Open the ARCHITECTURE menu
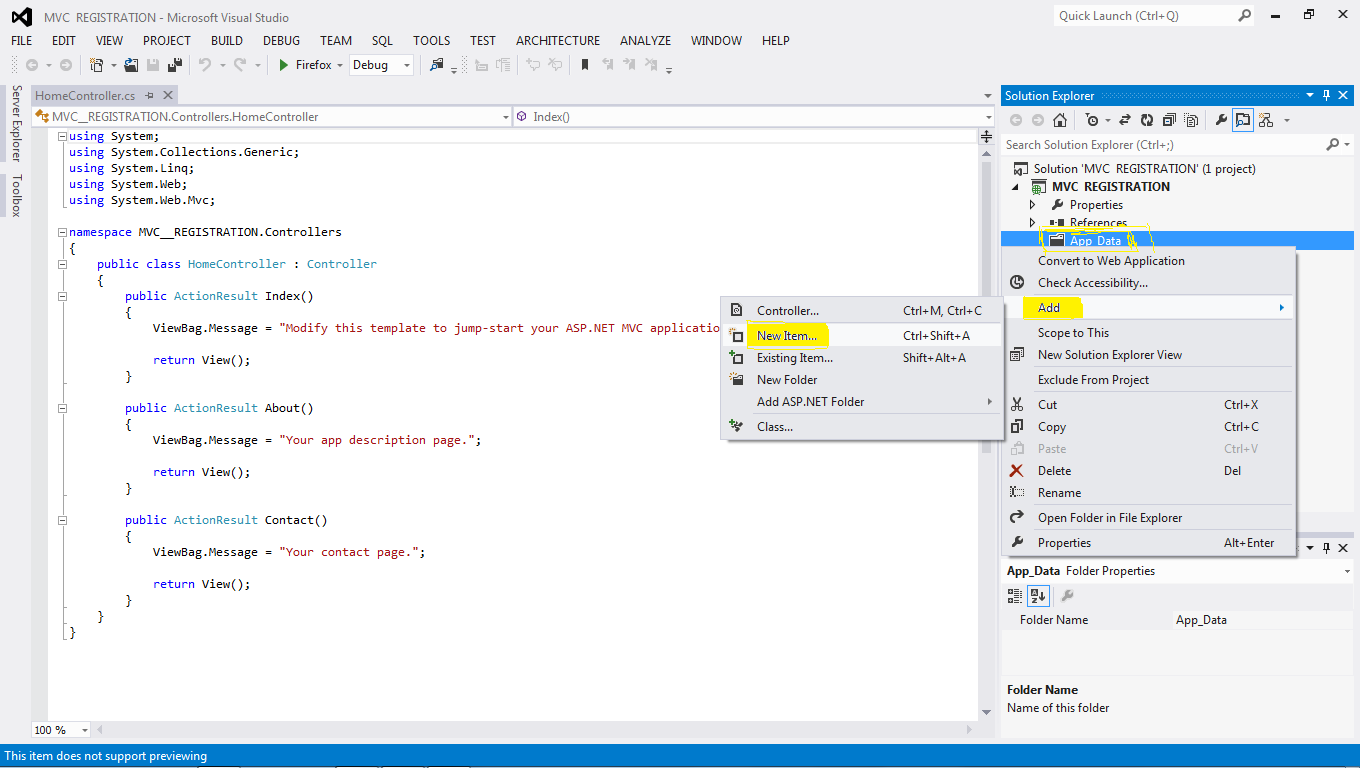 pyautogui.click(x=558, y=40)
